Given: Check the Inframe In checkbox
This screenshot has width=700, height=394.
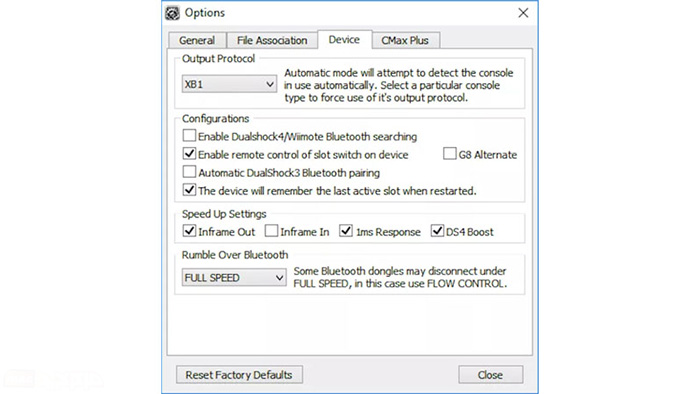Looking at the screenshot, I should point(271,231).
